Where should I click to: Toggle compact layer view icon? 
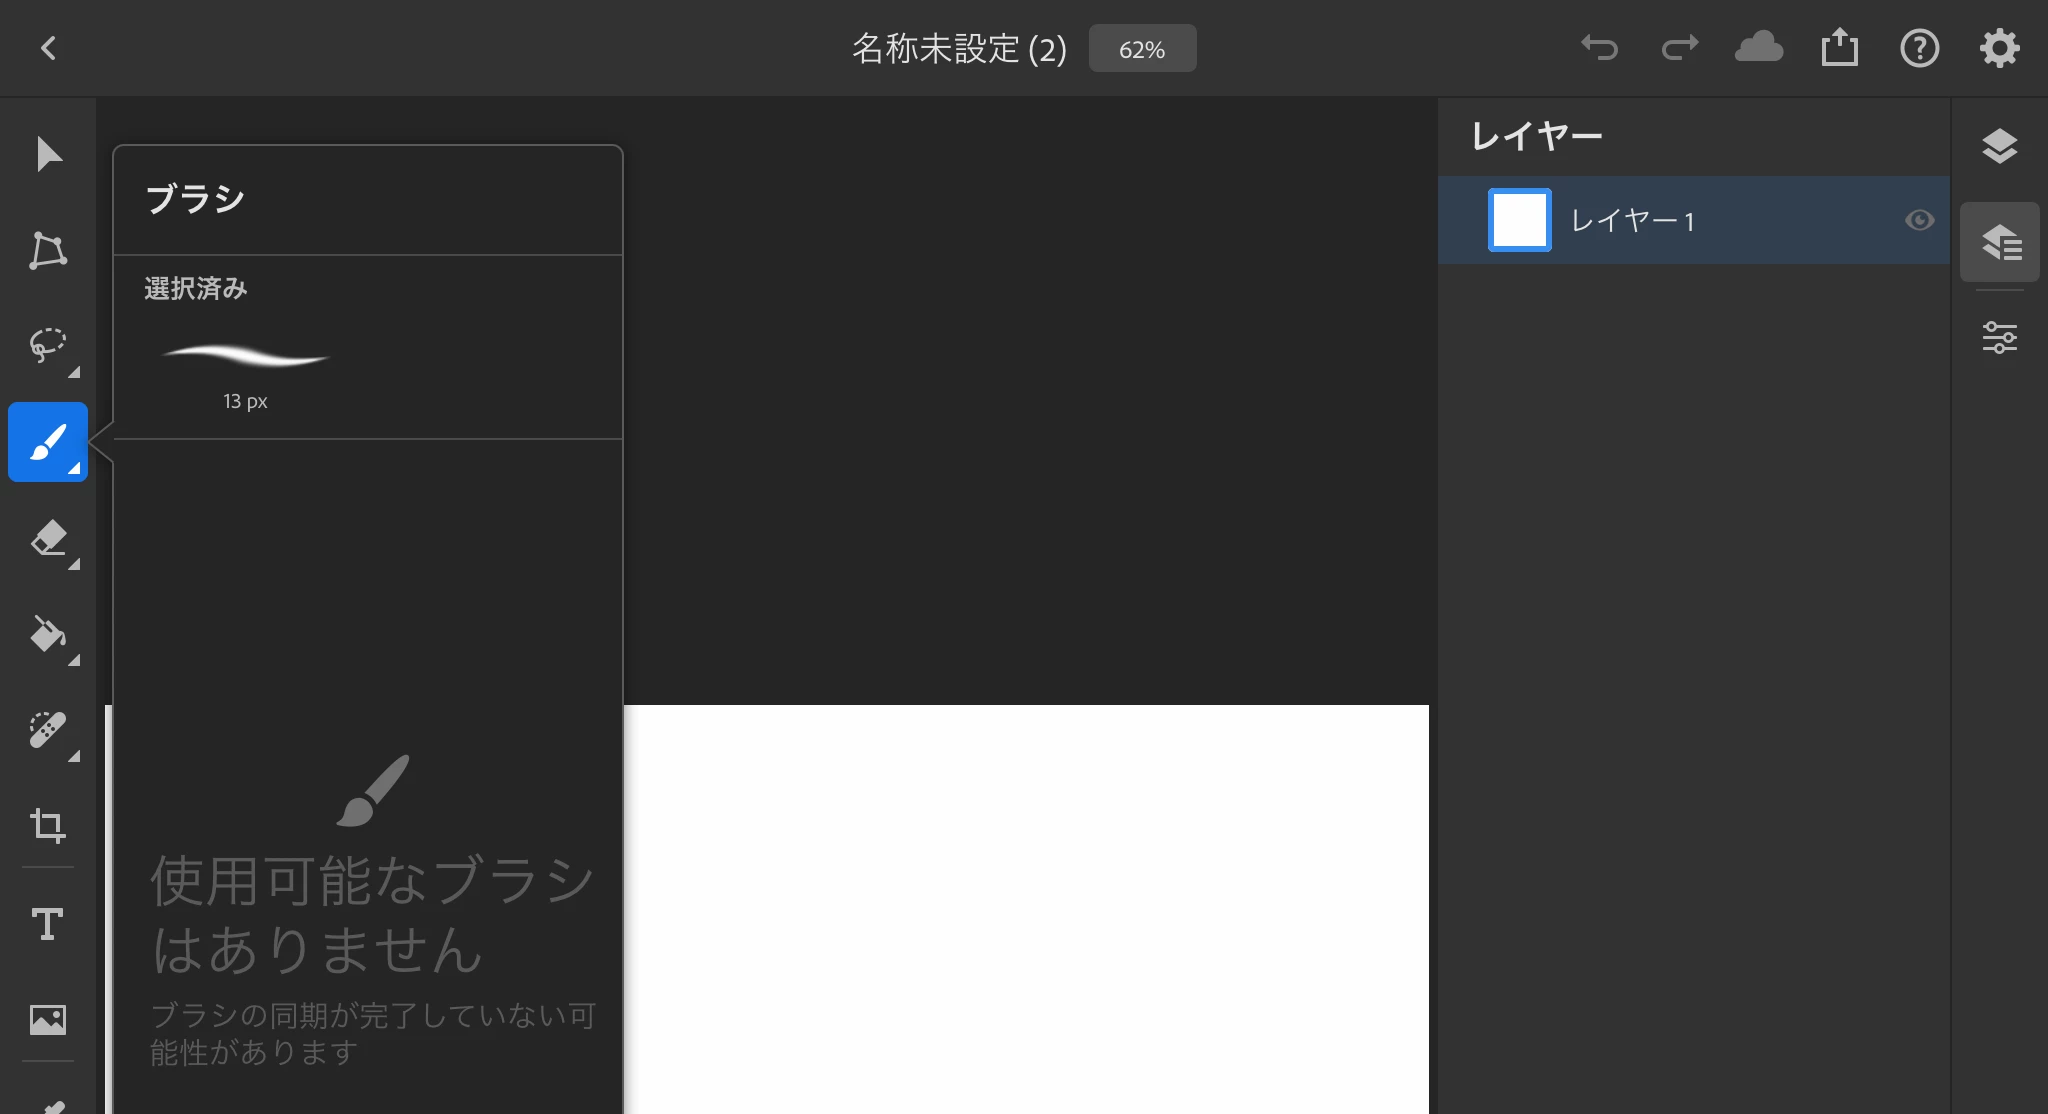click(1999, 146)
